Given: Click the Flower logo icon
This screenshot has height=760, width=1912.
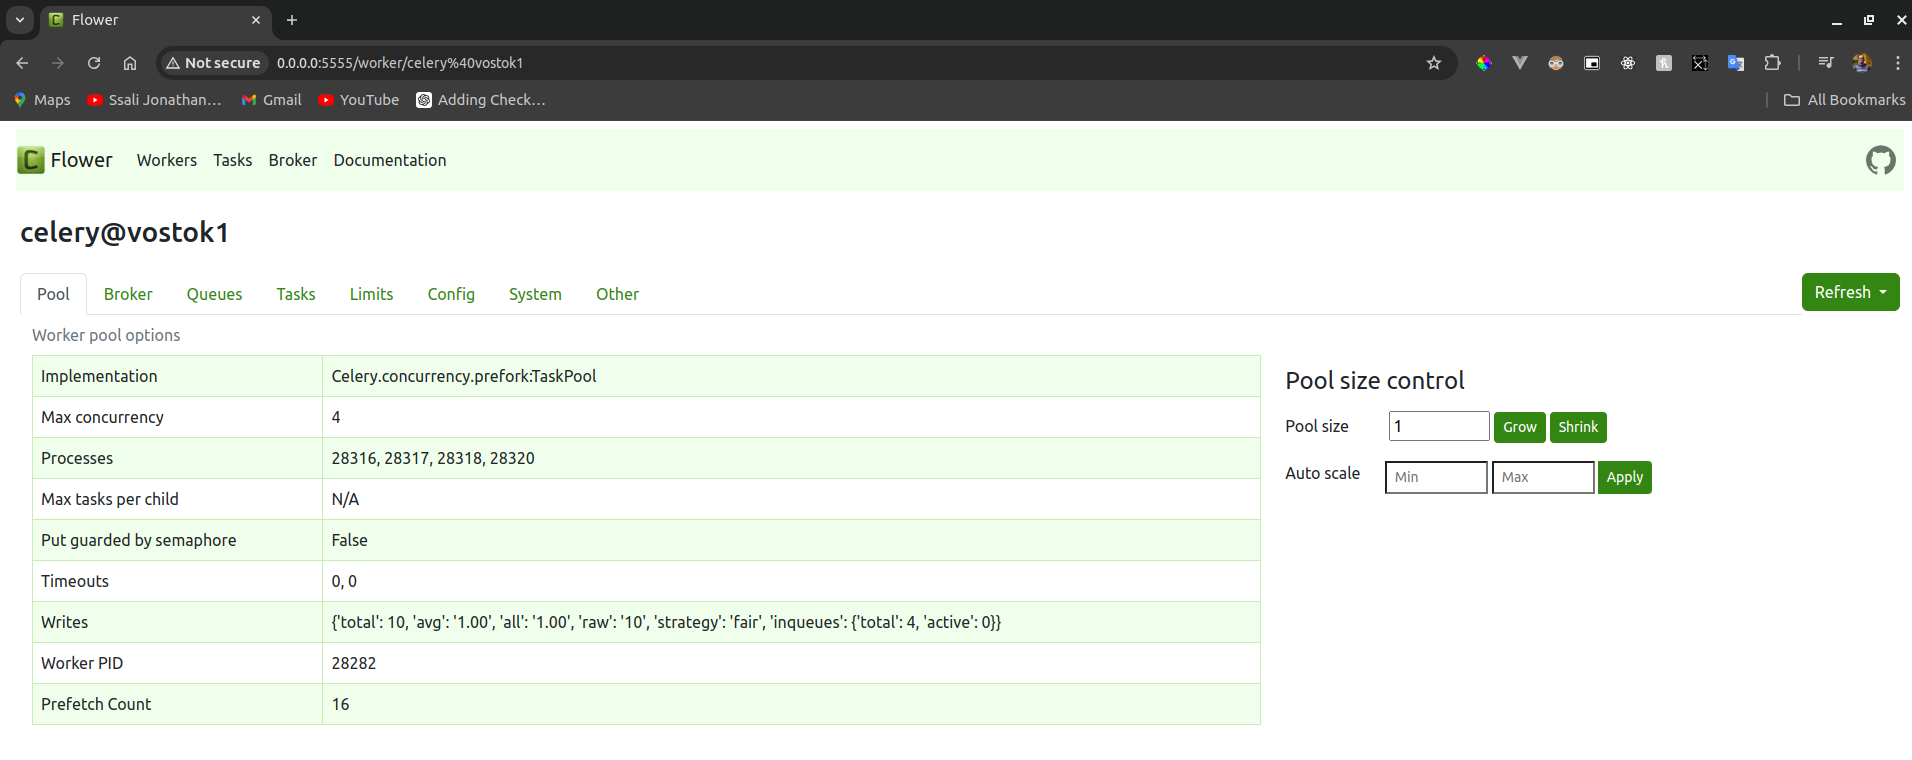Looking at the screenshot, I should 31,160.
